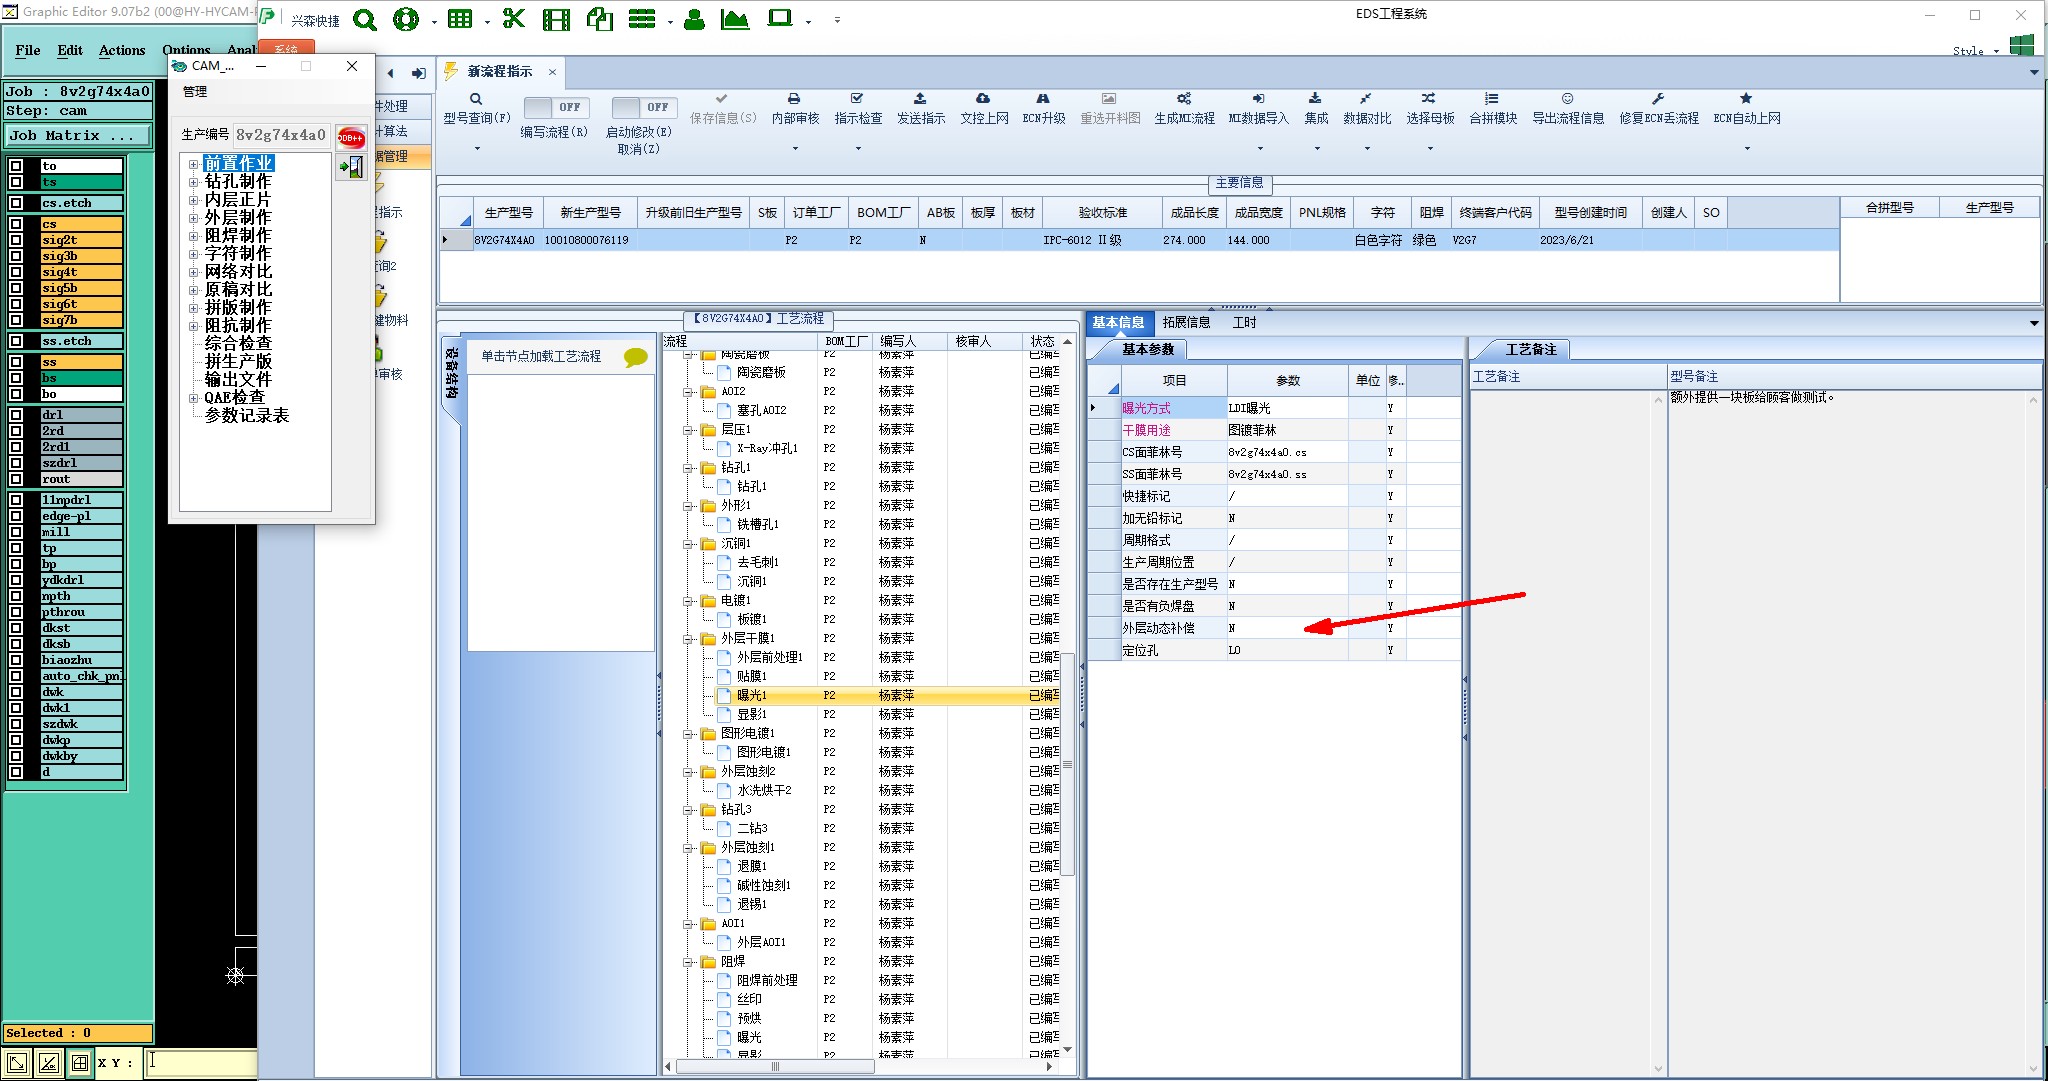This screenshot has width=2048, height=1081.
Task: Click 生成MI流程 gears icon
Action: [x=1184, y=99]
